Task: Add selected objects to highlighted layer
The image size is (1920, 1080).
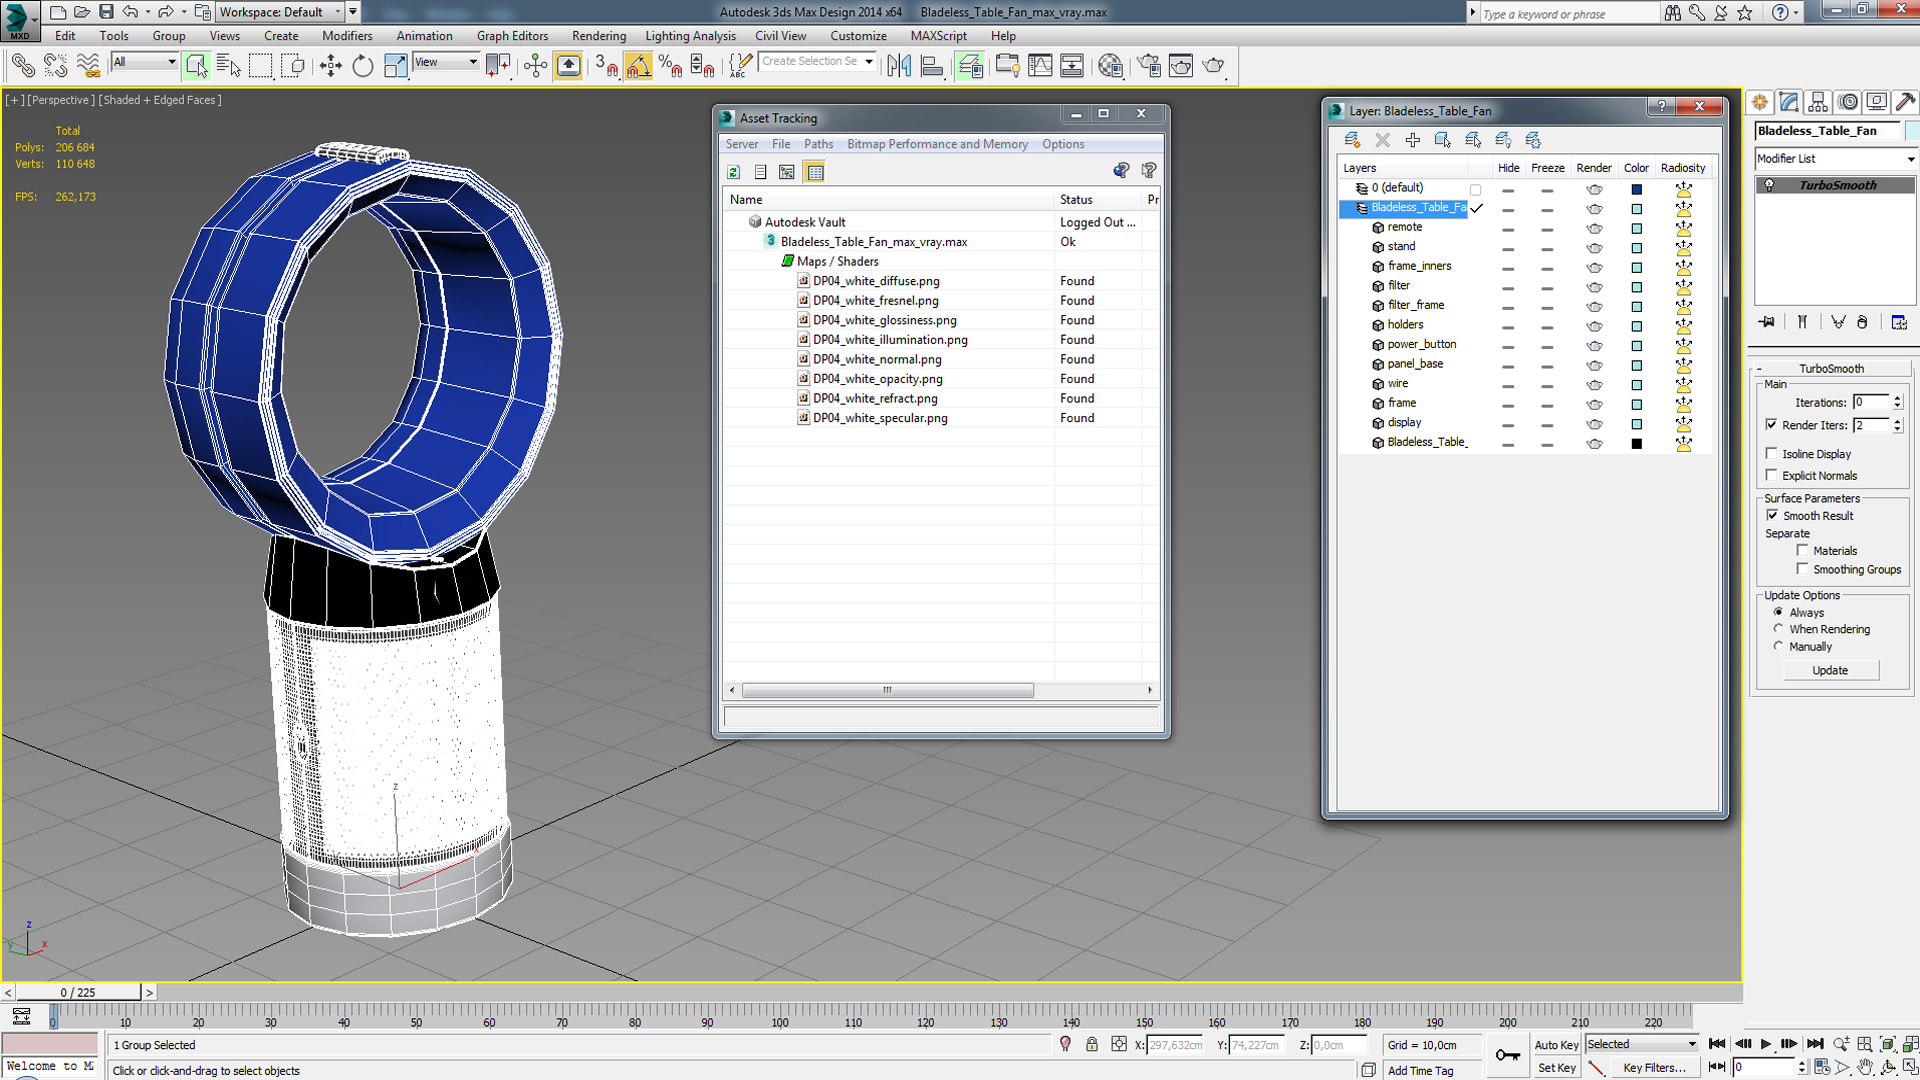Action: [1412, 140]
